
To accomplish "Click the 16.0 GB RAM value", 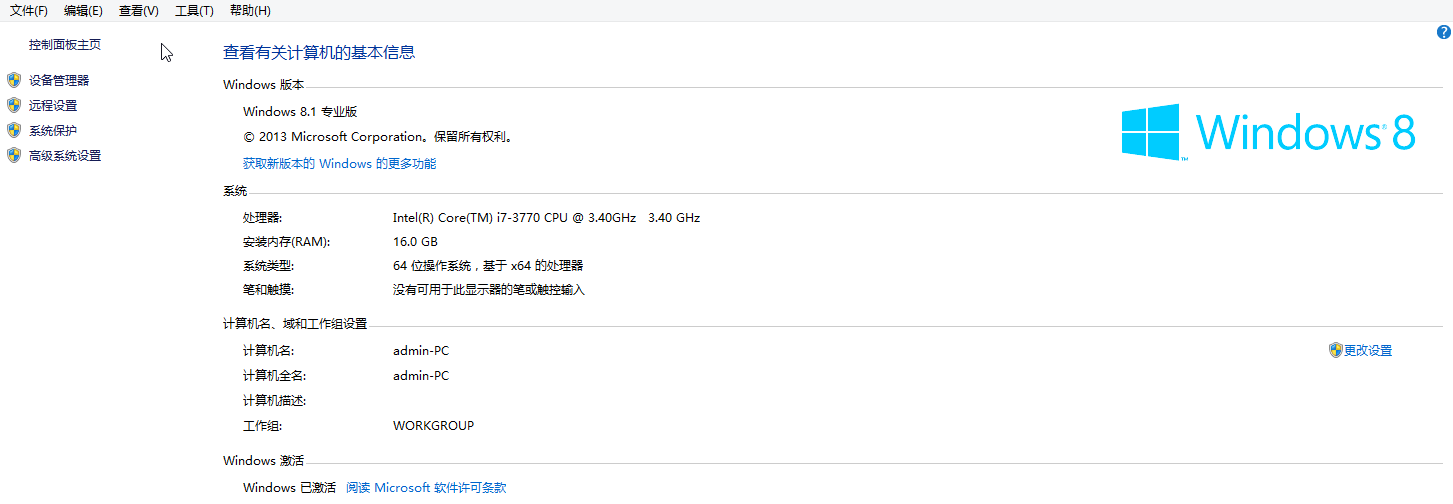I will pyautogui.click(x=415, y=242).
